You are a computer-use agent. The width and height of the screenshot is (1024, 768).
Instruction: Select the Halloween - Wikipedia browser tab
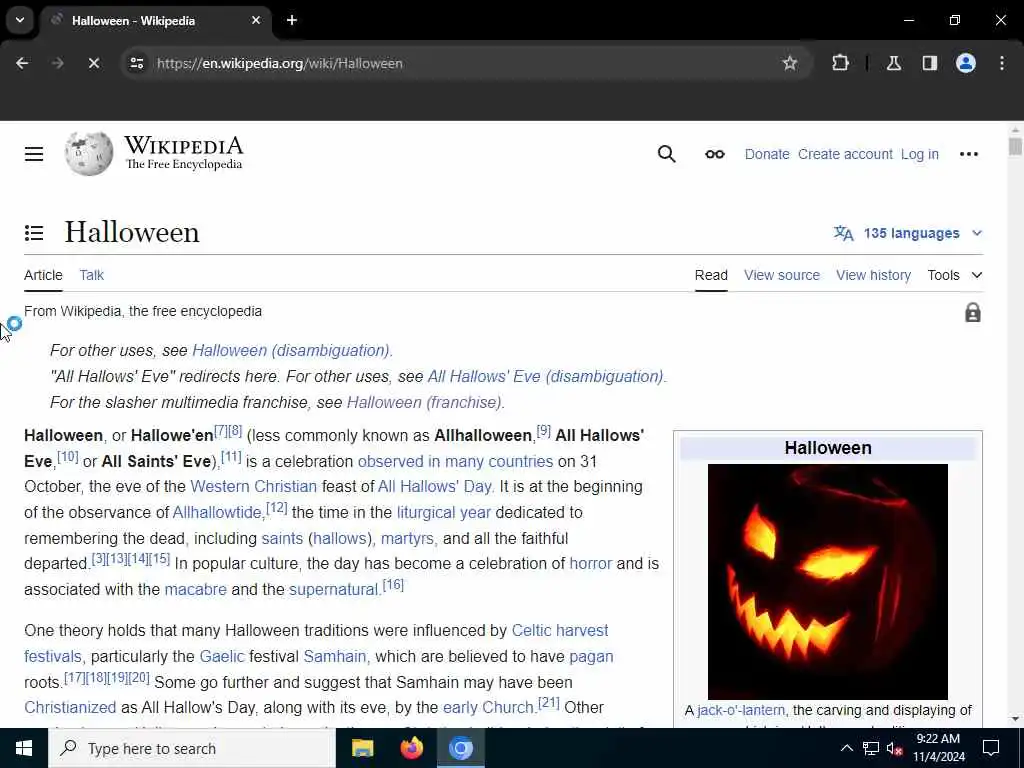157,20
